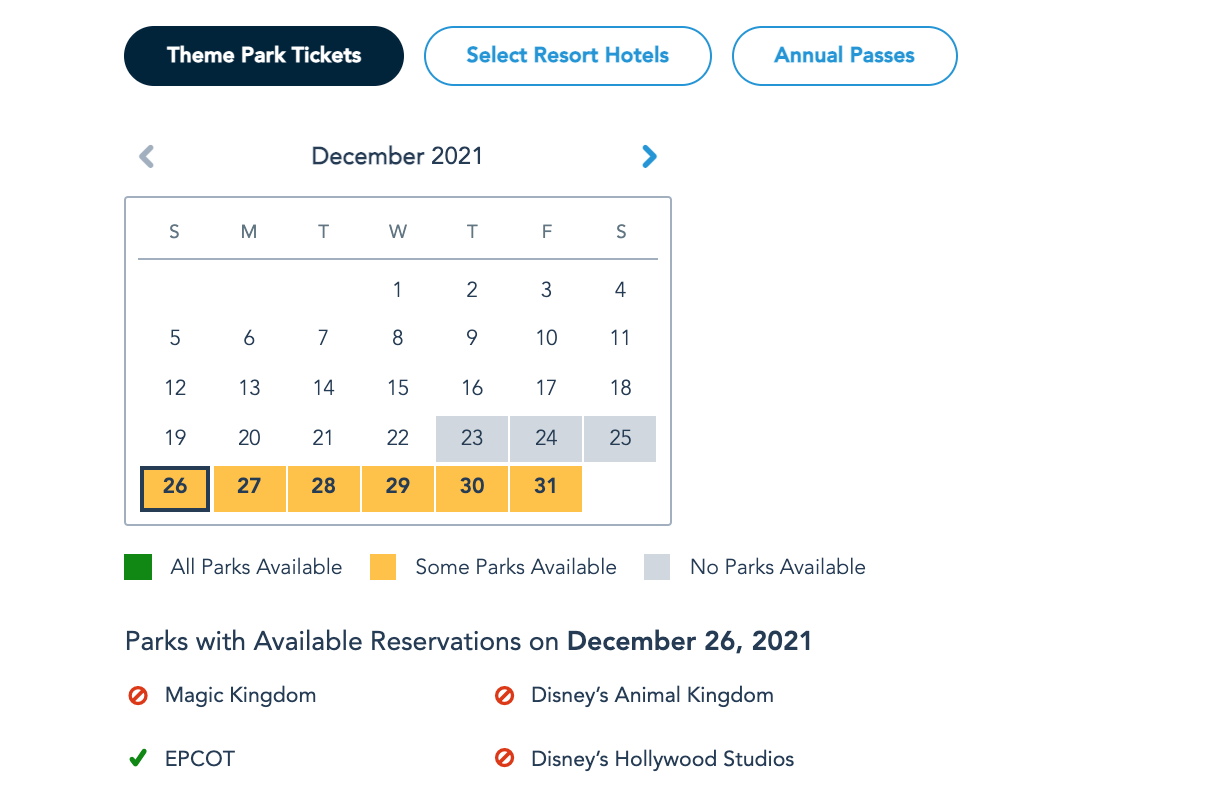Viewport: 1230px width, 802px height.
Task: Select December 1 calendar date
Action: 398,291
